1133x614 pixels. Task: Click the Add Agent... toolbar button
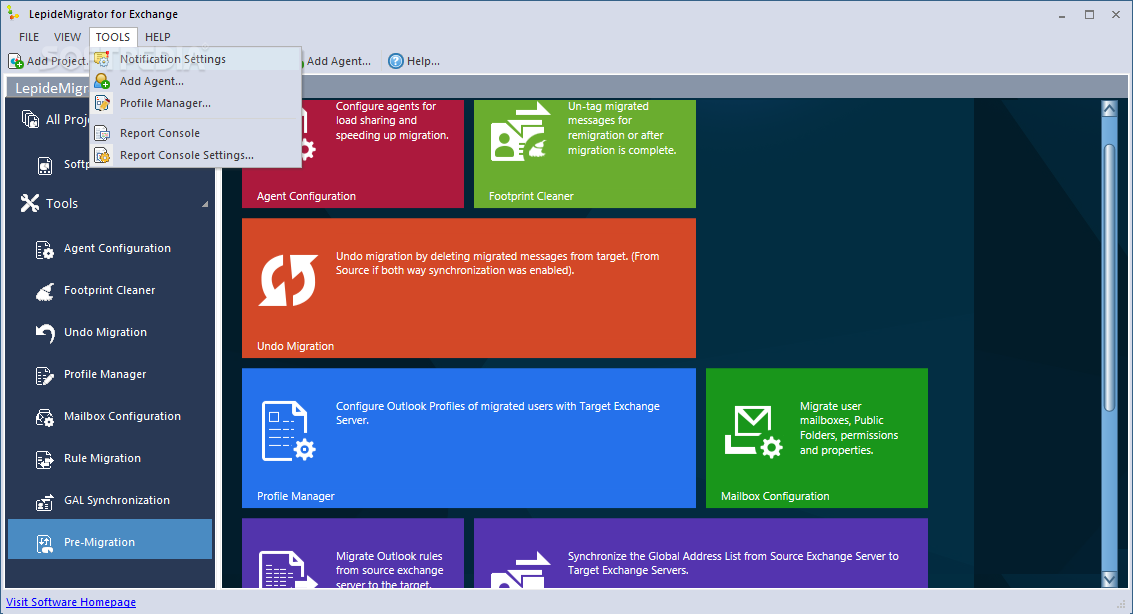pyautogui.click(x=338, y=61)
